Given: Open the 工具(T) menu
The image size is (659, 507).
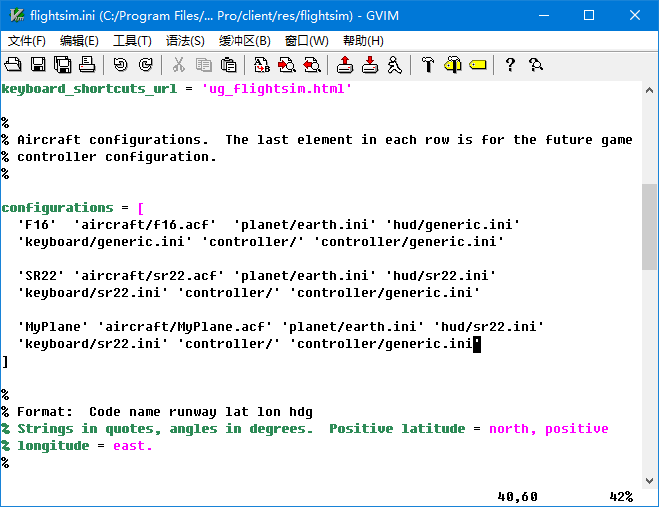Looking at the screenshot, I should click(132, 41).
